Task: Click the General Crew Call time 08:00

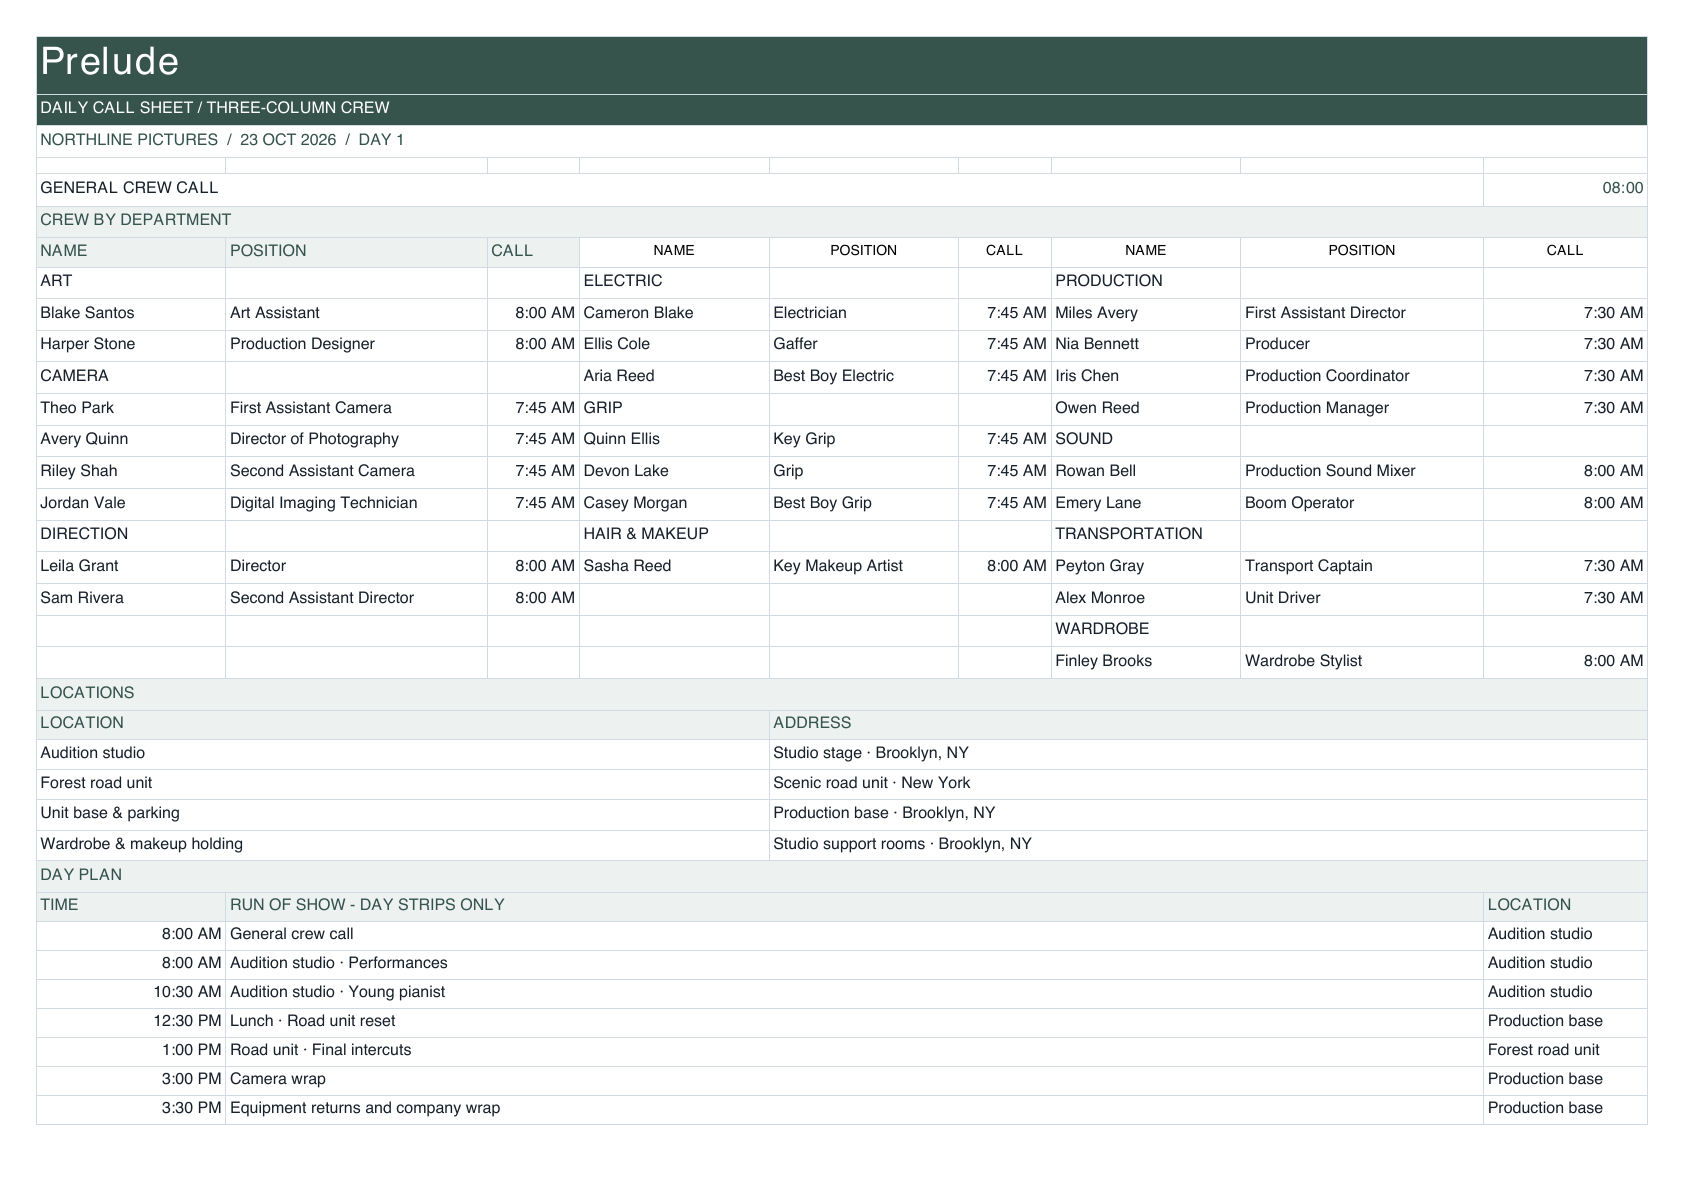Action: point(1565,188)
